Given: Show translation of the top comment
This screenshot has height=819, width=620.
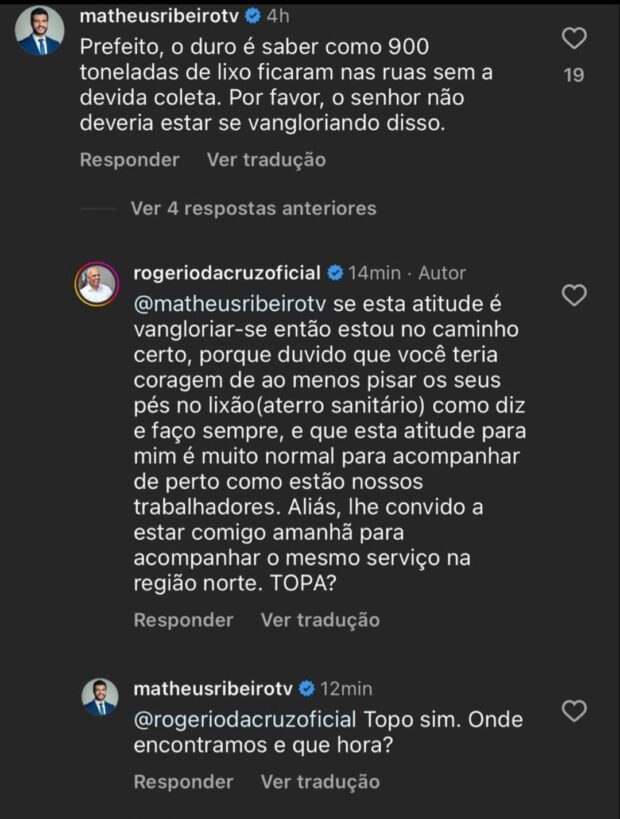Looking at the screenshot, I should [x=266, y=160].
